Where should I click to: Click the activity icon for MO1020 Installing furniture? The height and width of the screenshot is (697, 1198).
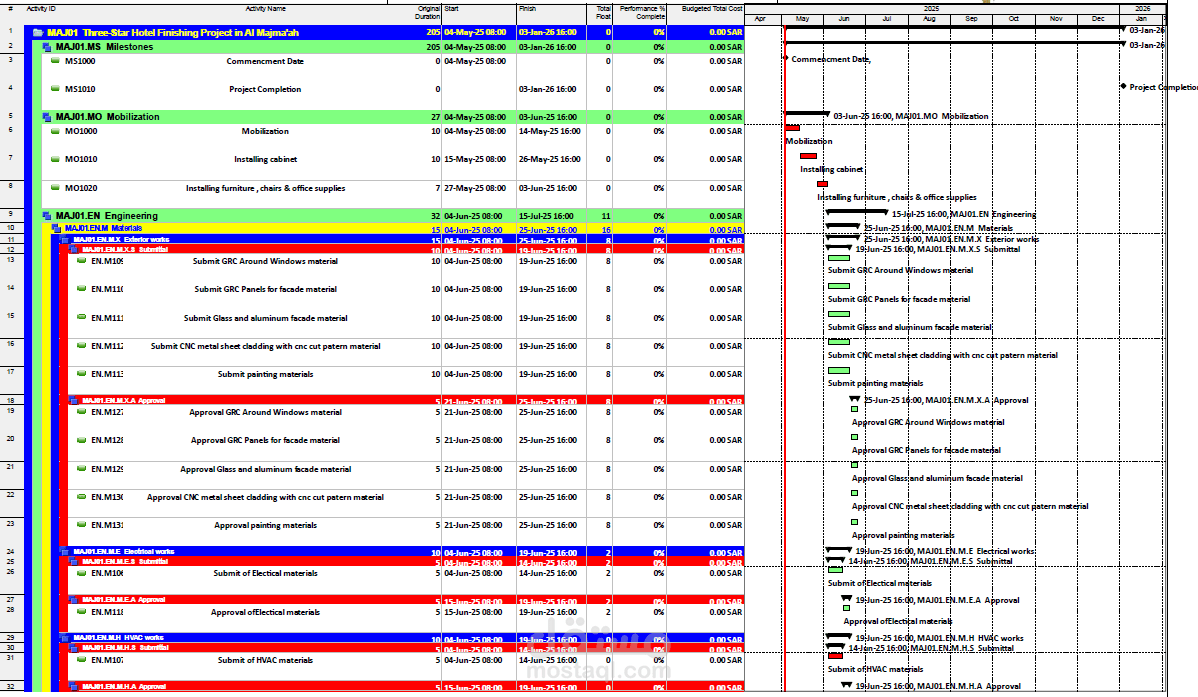pyautogui.click(x=55, y=187)
